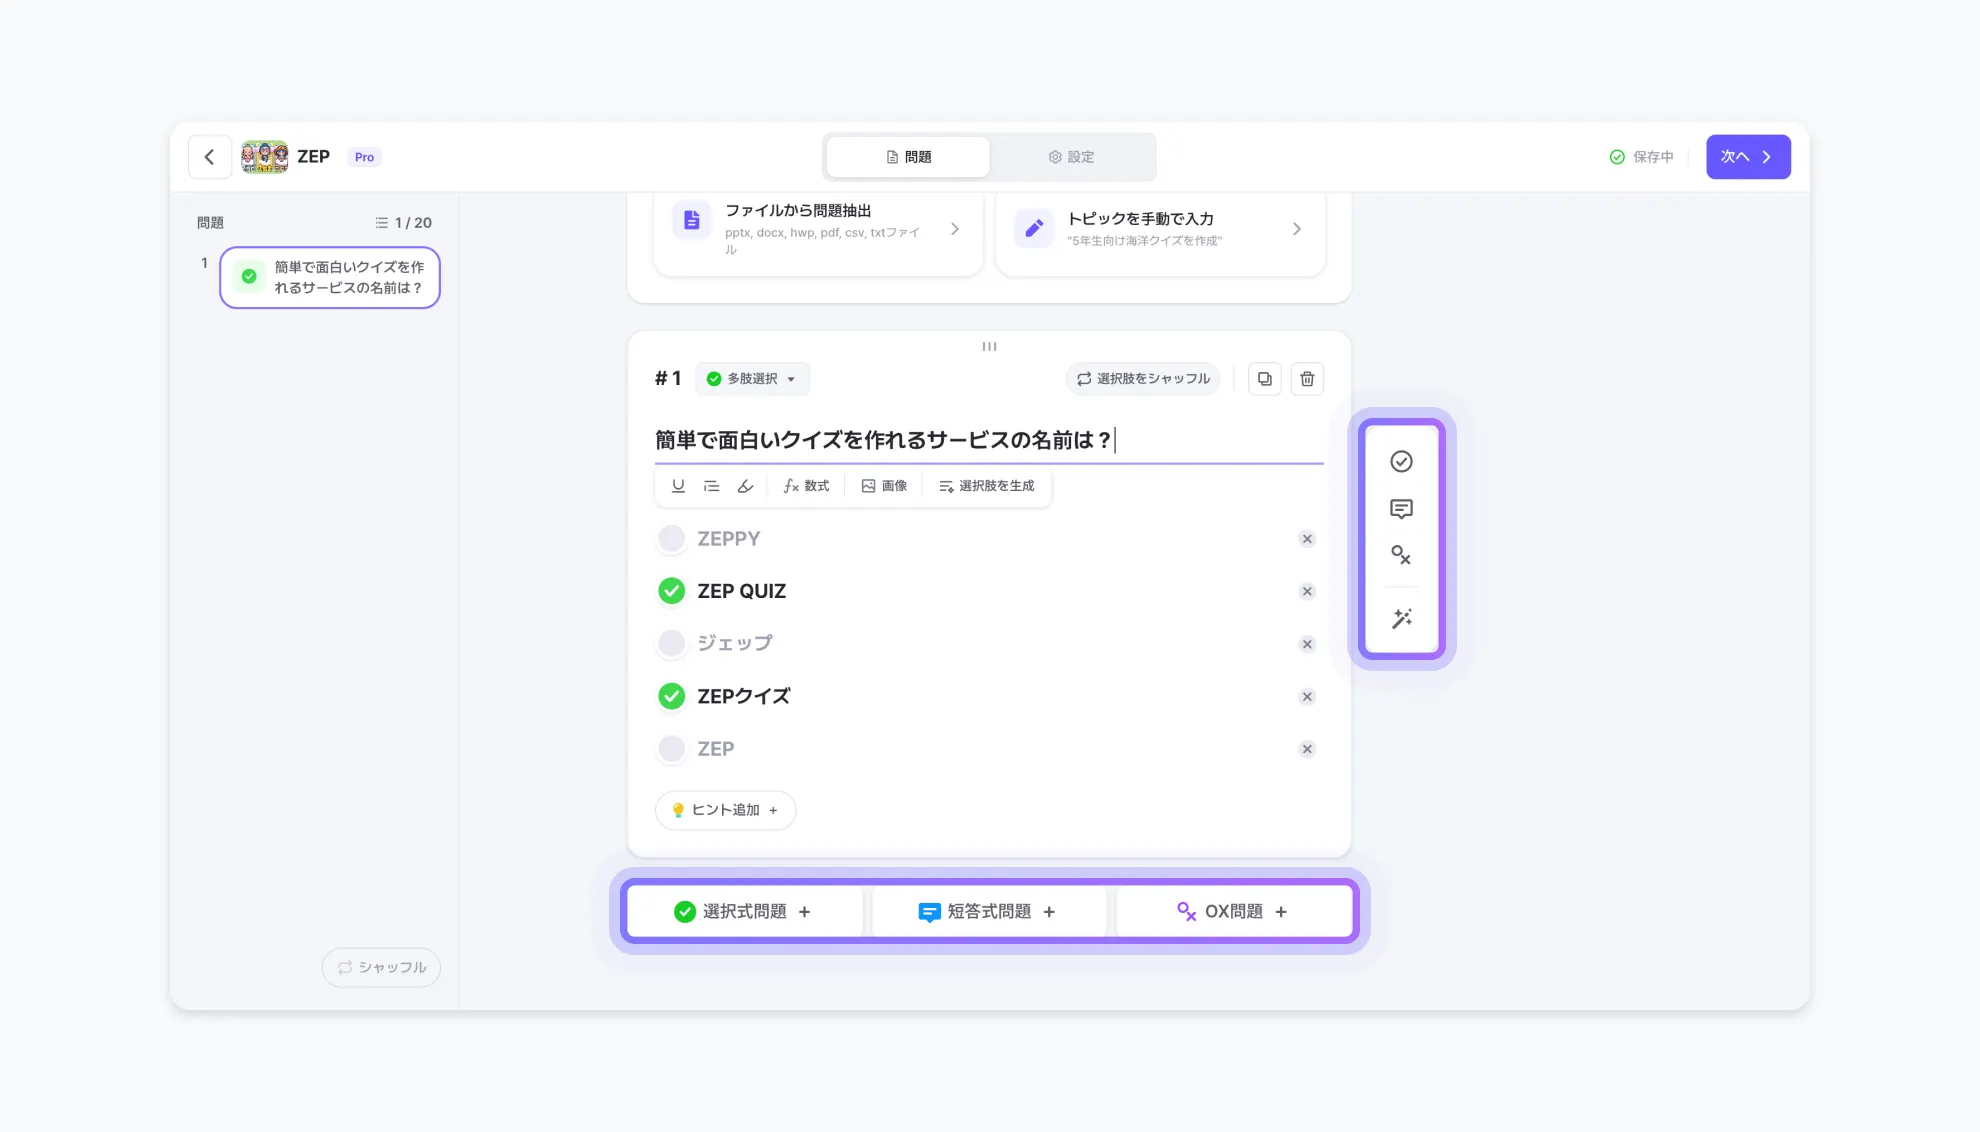Click the duplicate question icon
1980x1132 pixels.
(x=1264, y=379)
